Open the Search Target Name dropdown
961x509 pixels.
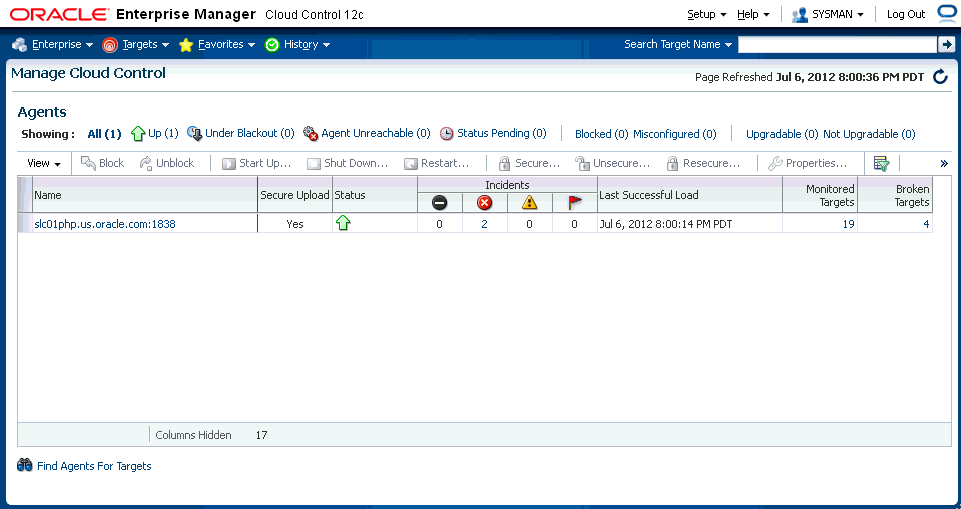point(678,44)
